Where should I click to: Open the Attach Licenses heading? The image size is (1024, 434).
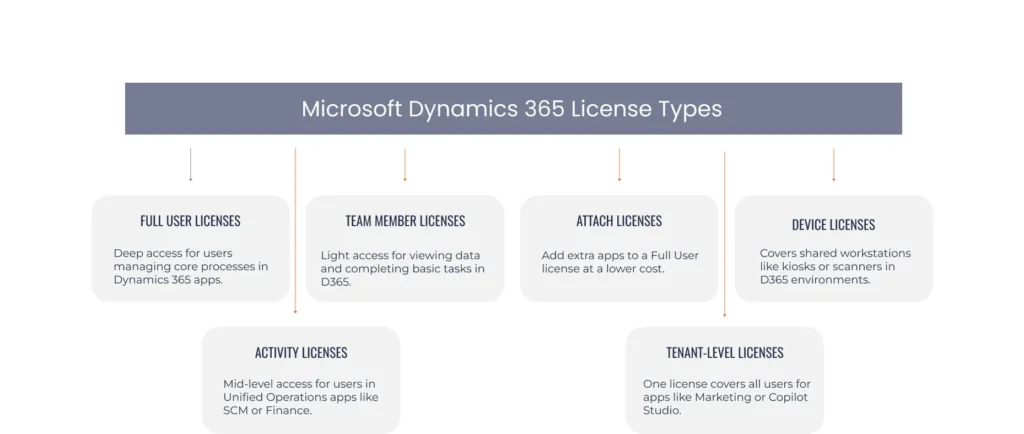619,221
